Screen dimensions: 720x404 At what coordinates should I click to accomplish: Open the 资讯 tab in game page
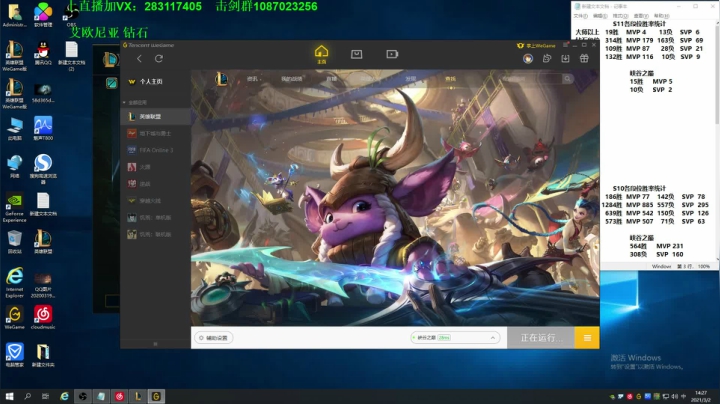point(252,79)
